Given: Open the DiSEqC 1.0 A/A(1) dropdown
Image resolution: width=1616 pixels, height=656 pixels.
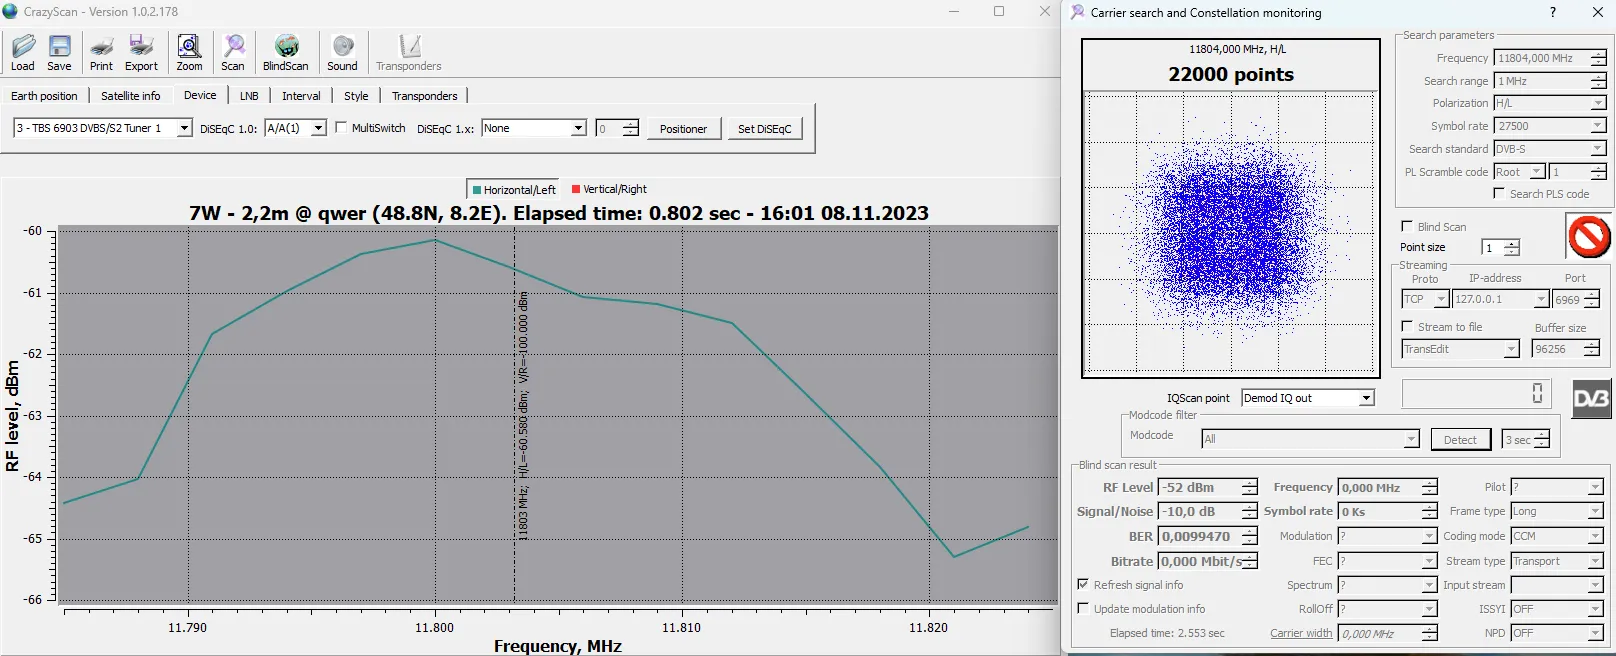Looking at the screenshot, I should [x=318, y=128].
